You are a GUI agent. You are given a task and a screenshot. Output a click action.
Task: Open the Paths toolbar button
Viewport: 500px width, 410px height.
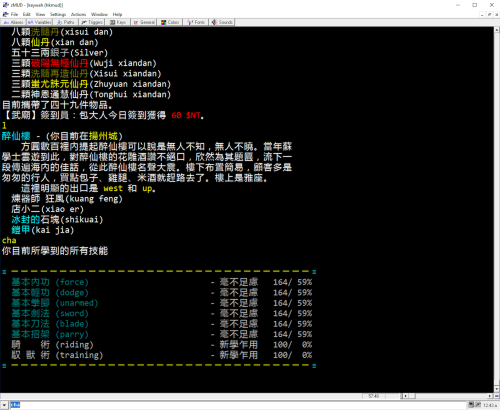(x=66, y=22)
